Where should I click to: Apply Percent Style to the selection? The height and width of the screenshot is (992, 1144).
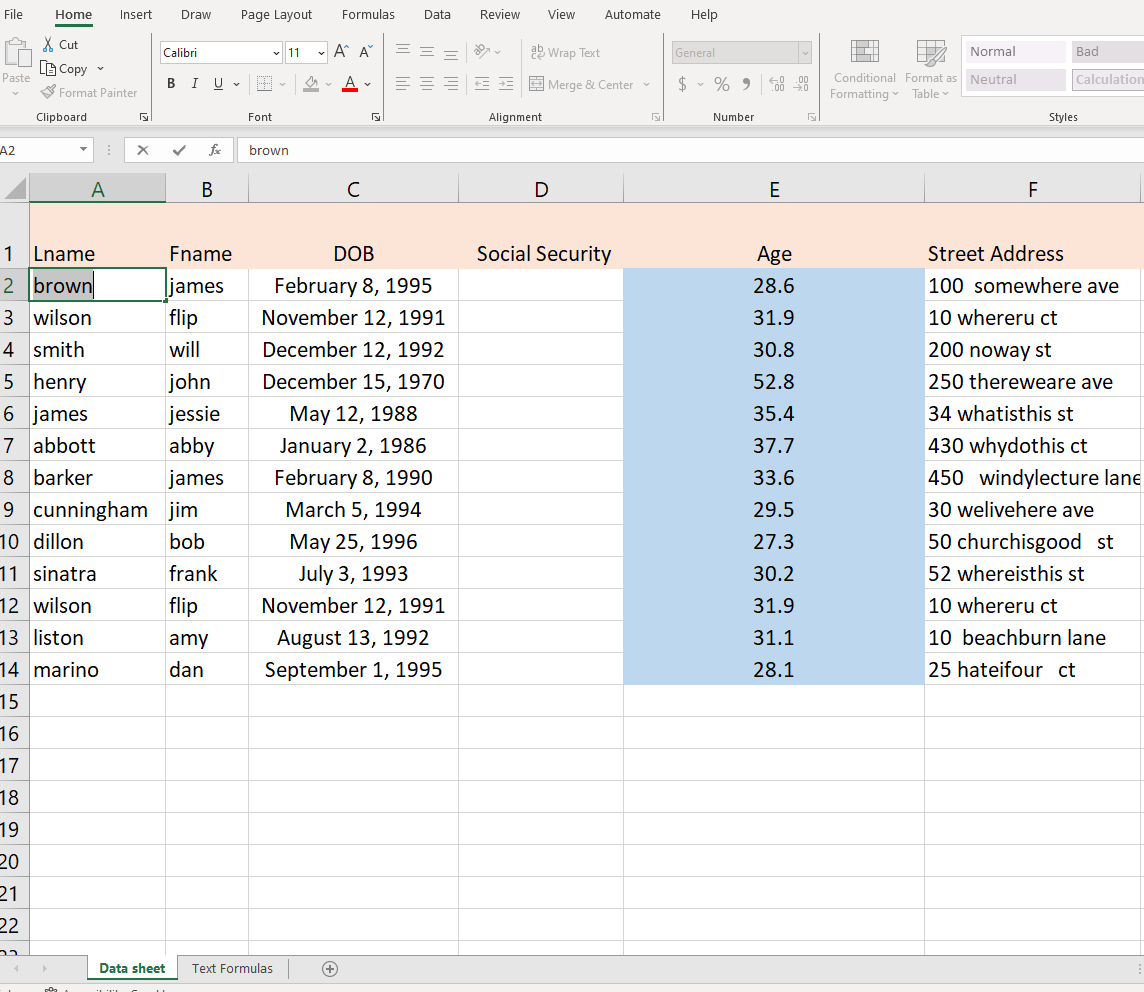tap(721, 84)
